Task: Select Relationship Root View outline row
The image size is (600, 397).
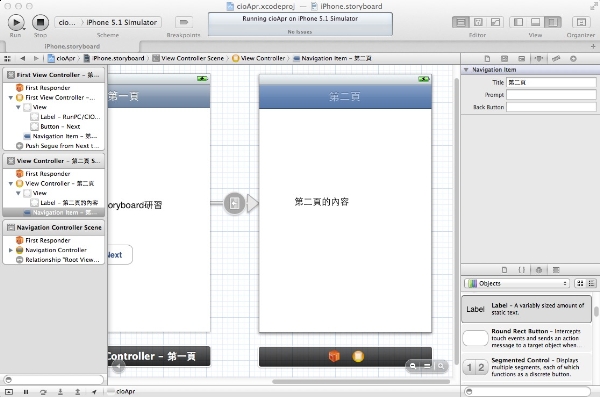Action: coord(57,260)
